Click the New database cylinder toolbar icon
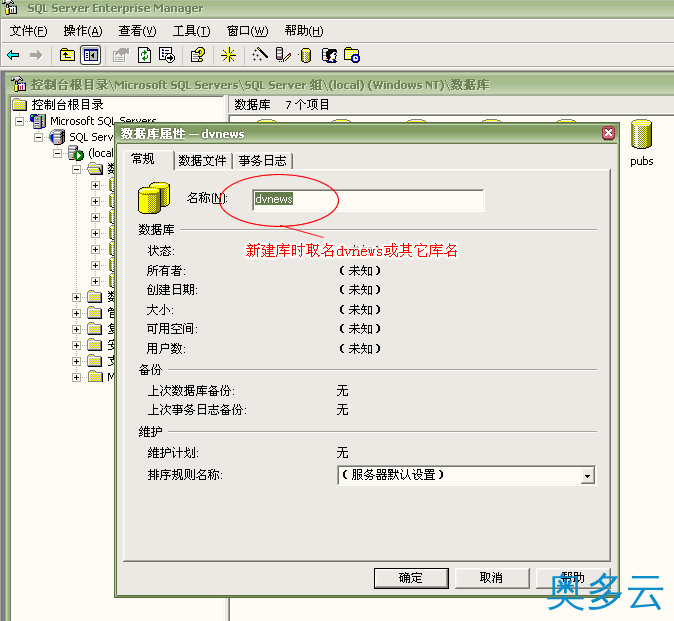 [306, 55]
